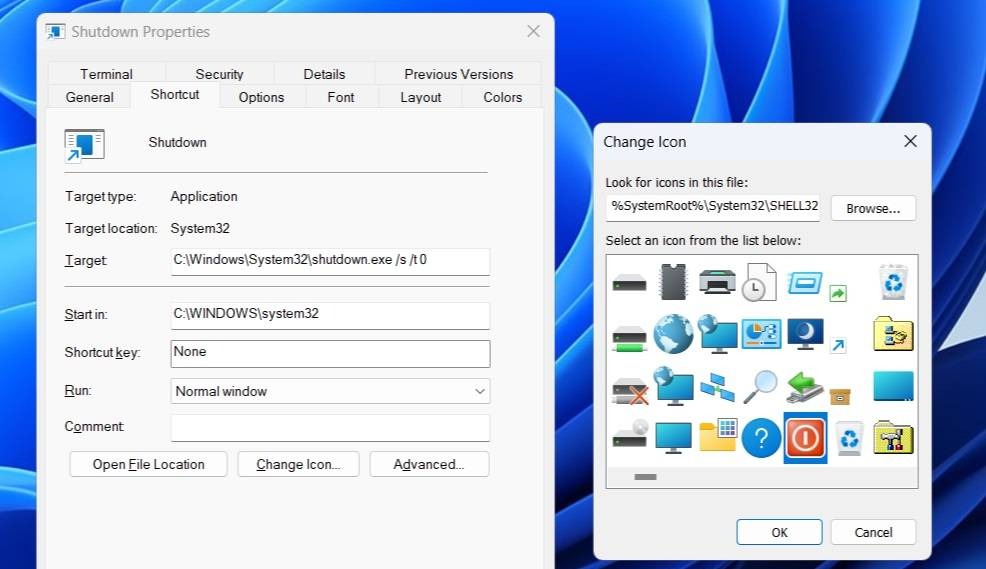Select the blue question mark help icon
Viewport: 986px width, 569px height.
[761, 438]
